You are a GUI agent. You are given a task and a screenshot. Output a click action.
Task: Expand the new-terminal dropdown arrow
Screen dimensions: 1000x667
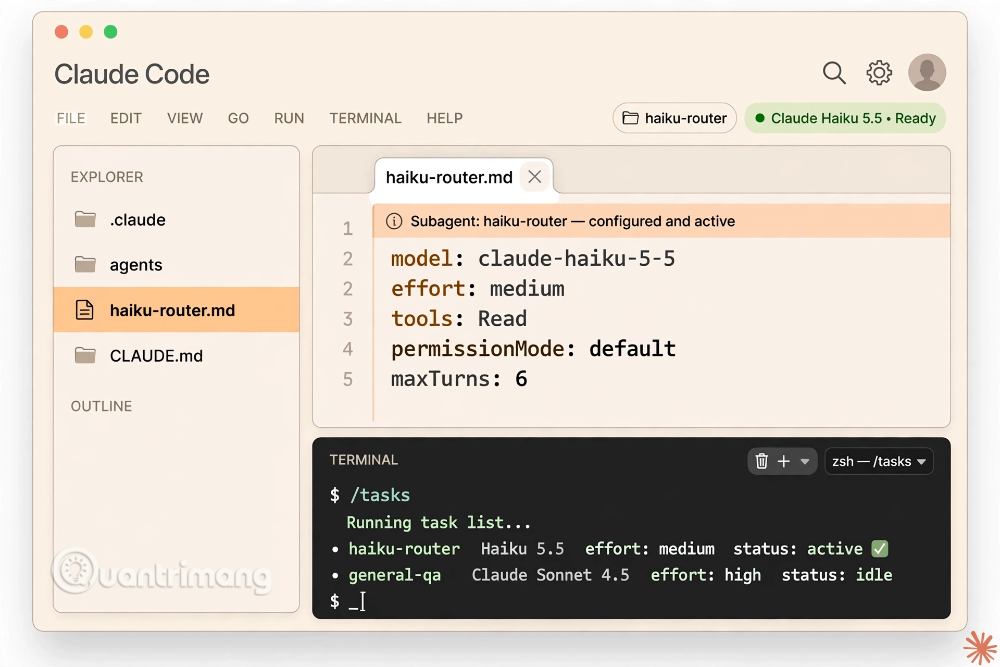[805, 462]
